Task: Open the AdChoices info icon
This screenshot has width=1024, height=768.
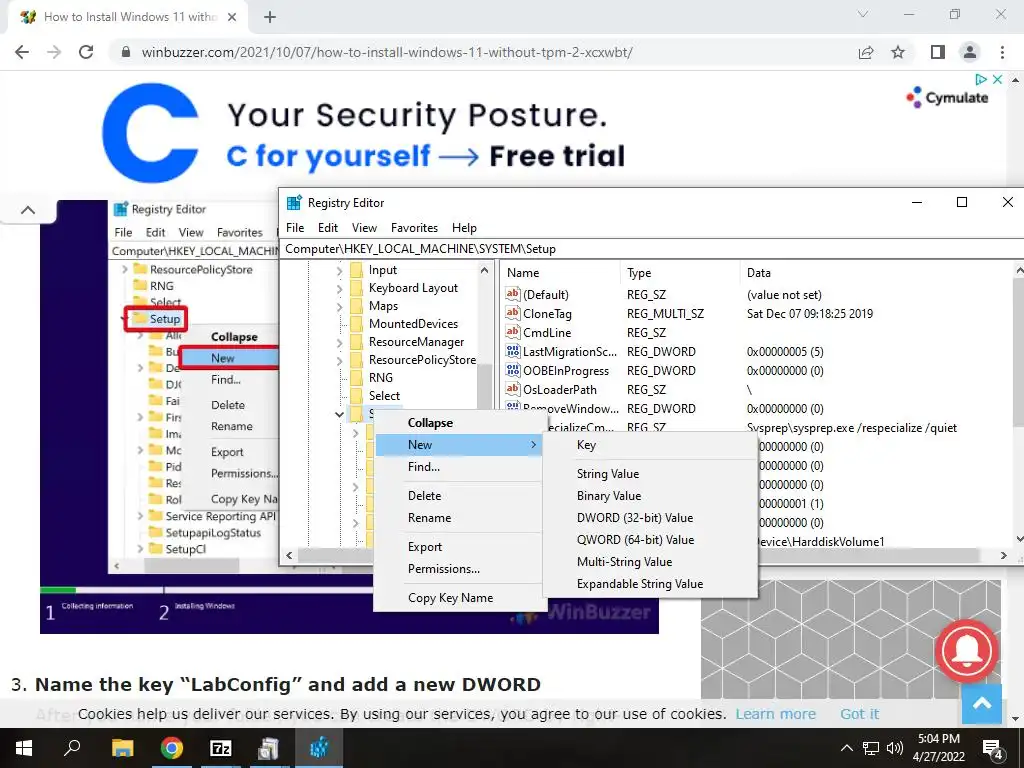Action: [980, 79]
